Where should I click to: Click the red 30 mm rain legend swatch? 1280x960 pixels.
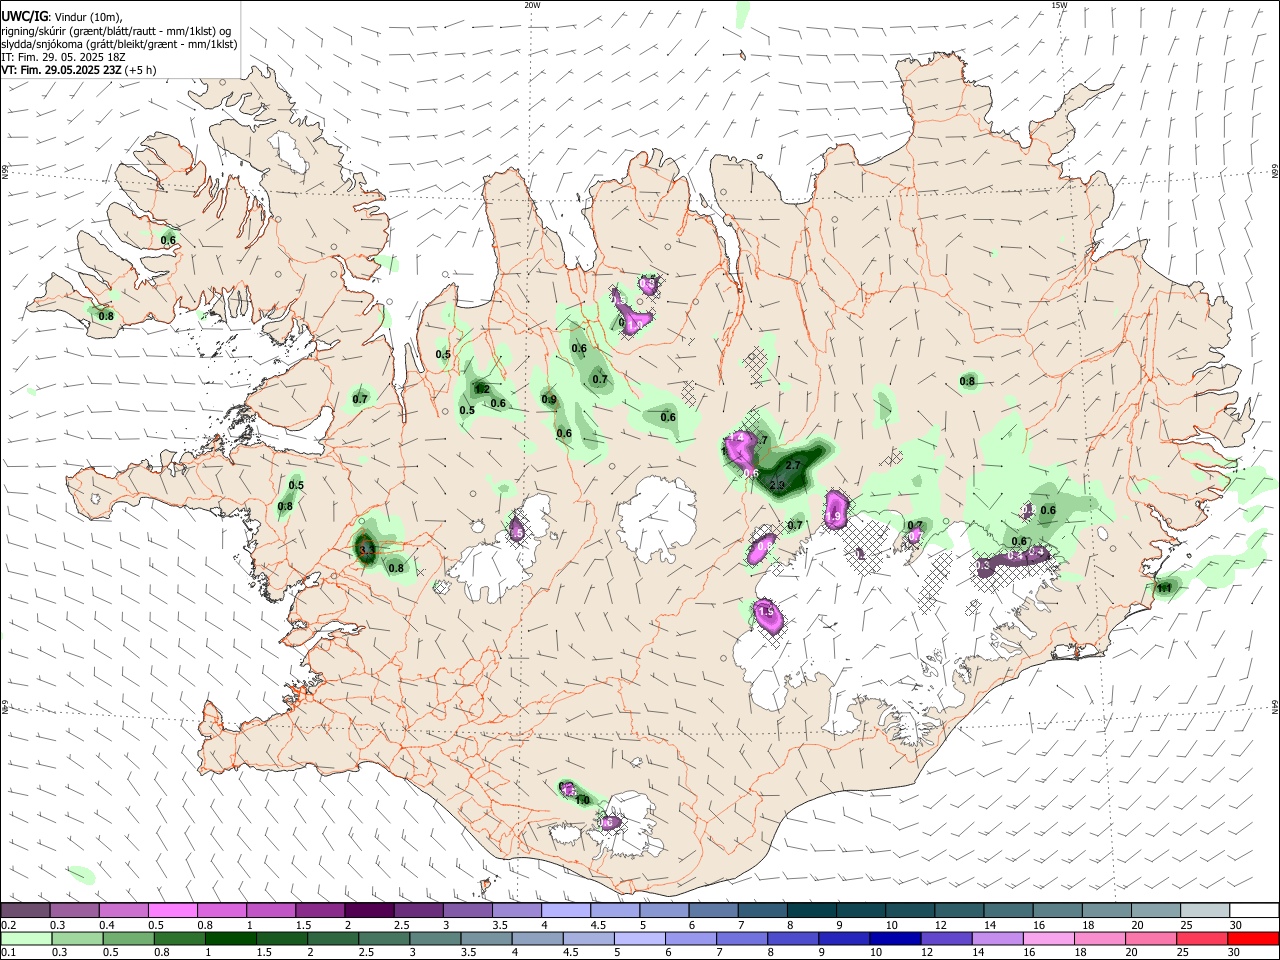(1254, 938)
